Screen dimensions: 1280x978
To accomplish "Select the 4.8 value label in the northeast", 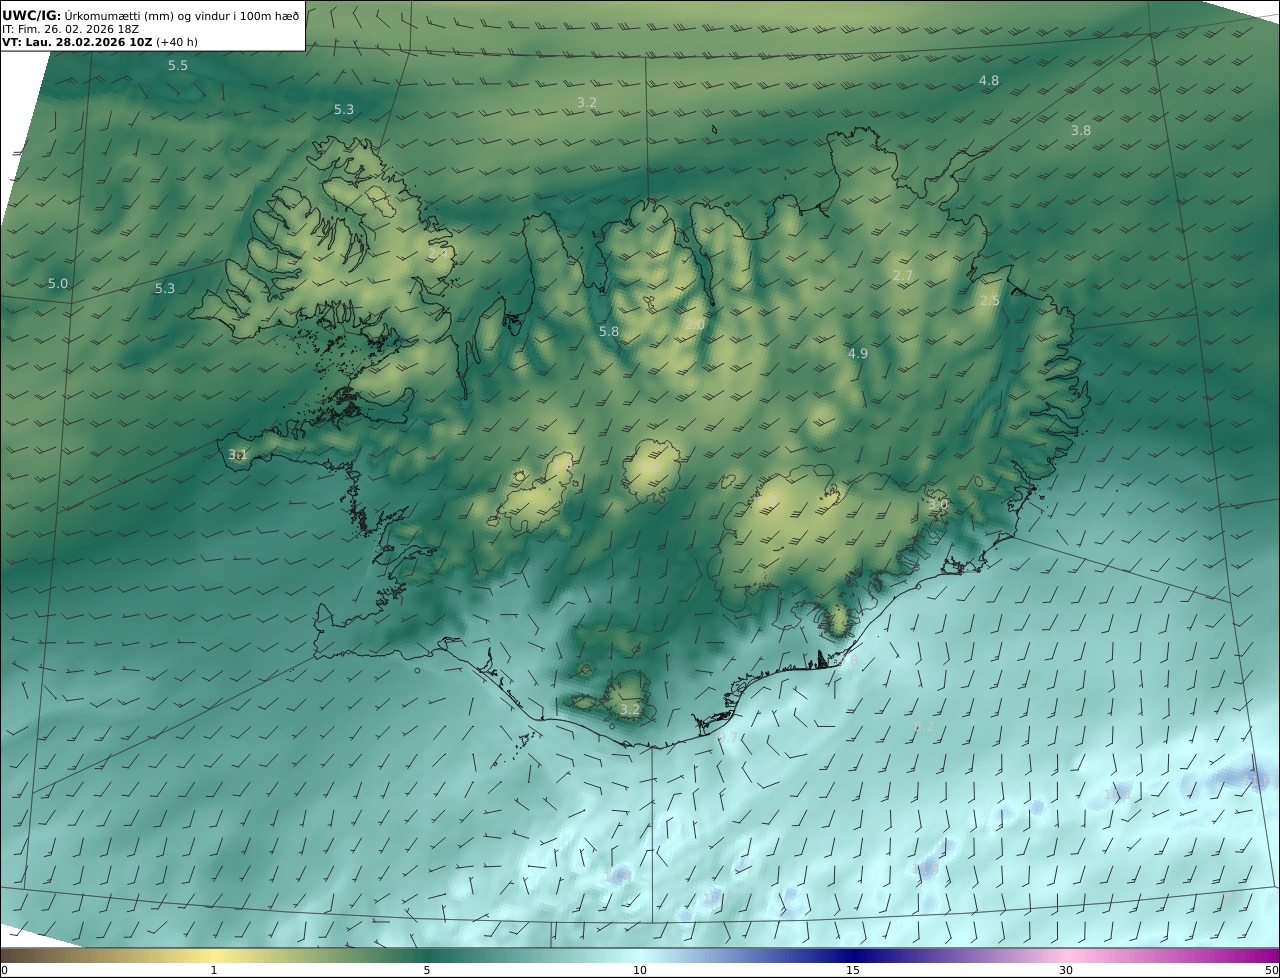I will pyautogui.click(x=988, y=80).
